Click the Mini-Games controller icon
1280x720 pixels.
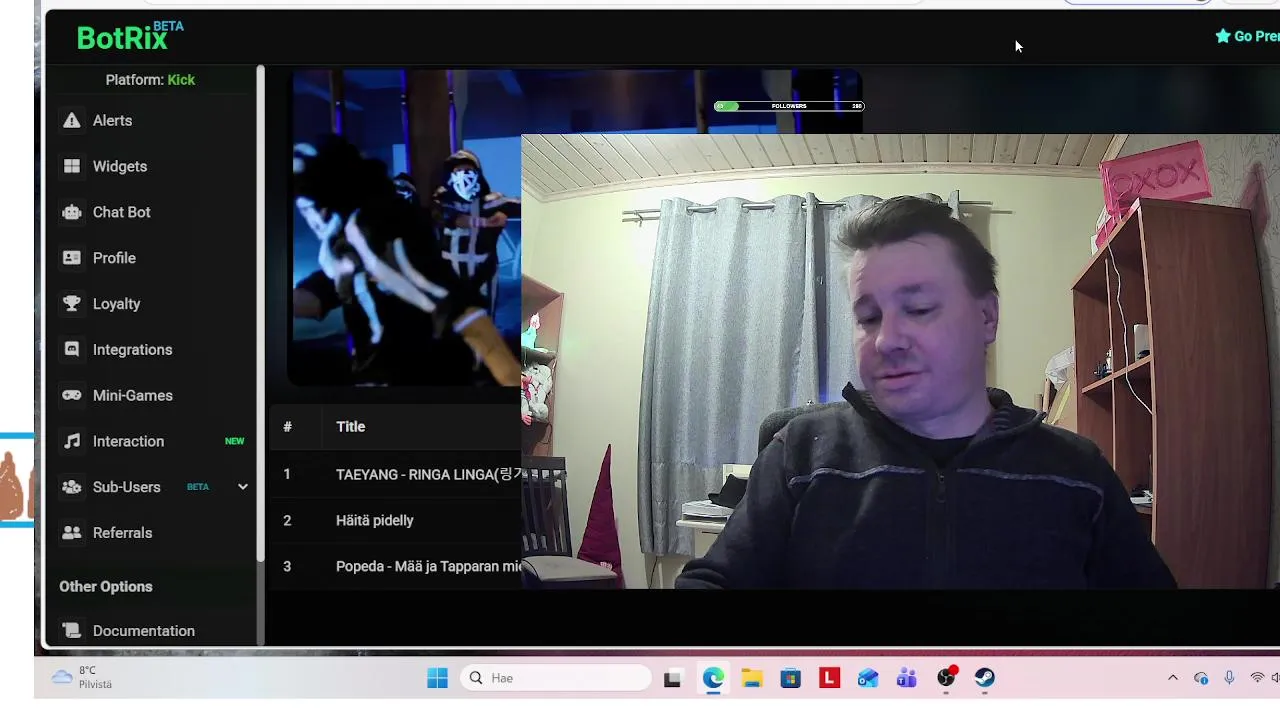click(x=72, y=395)
